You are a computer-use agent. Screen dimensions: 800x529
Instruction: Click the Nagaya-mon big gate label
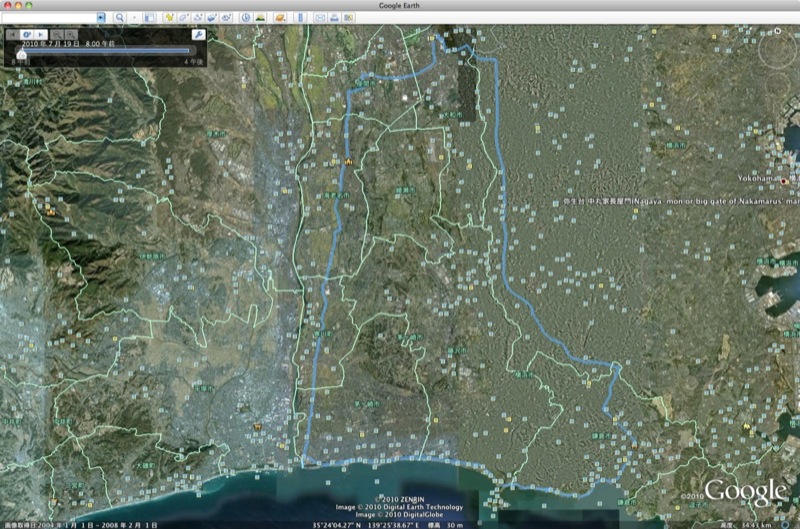pos(681,201)
